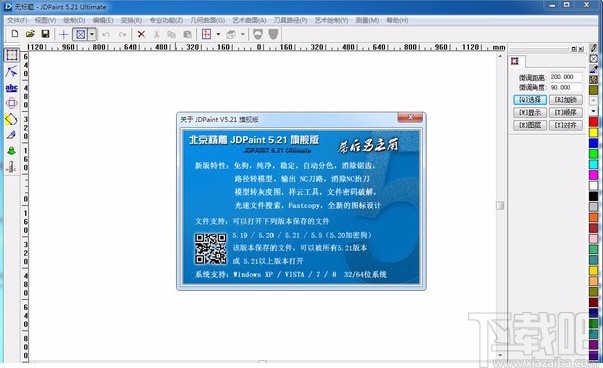Viewport: 603px width, 368px height.
Task: Select the curve drawing tool in left toolbar
Action: pyautogui.click(x=12, y=72)
